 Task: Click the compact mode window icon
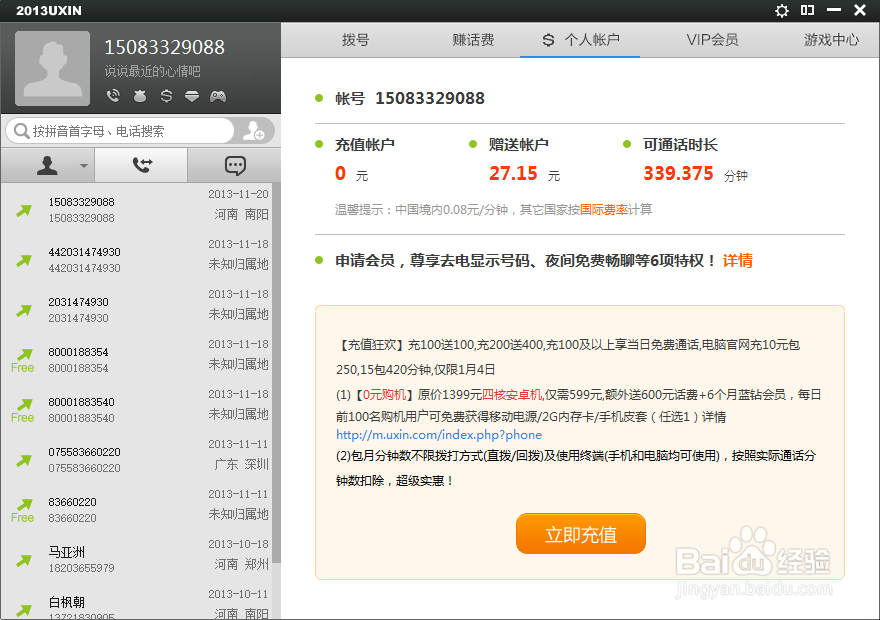click(x=807, y=10)
